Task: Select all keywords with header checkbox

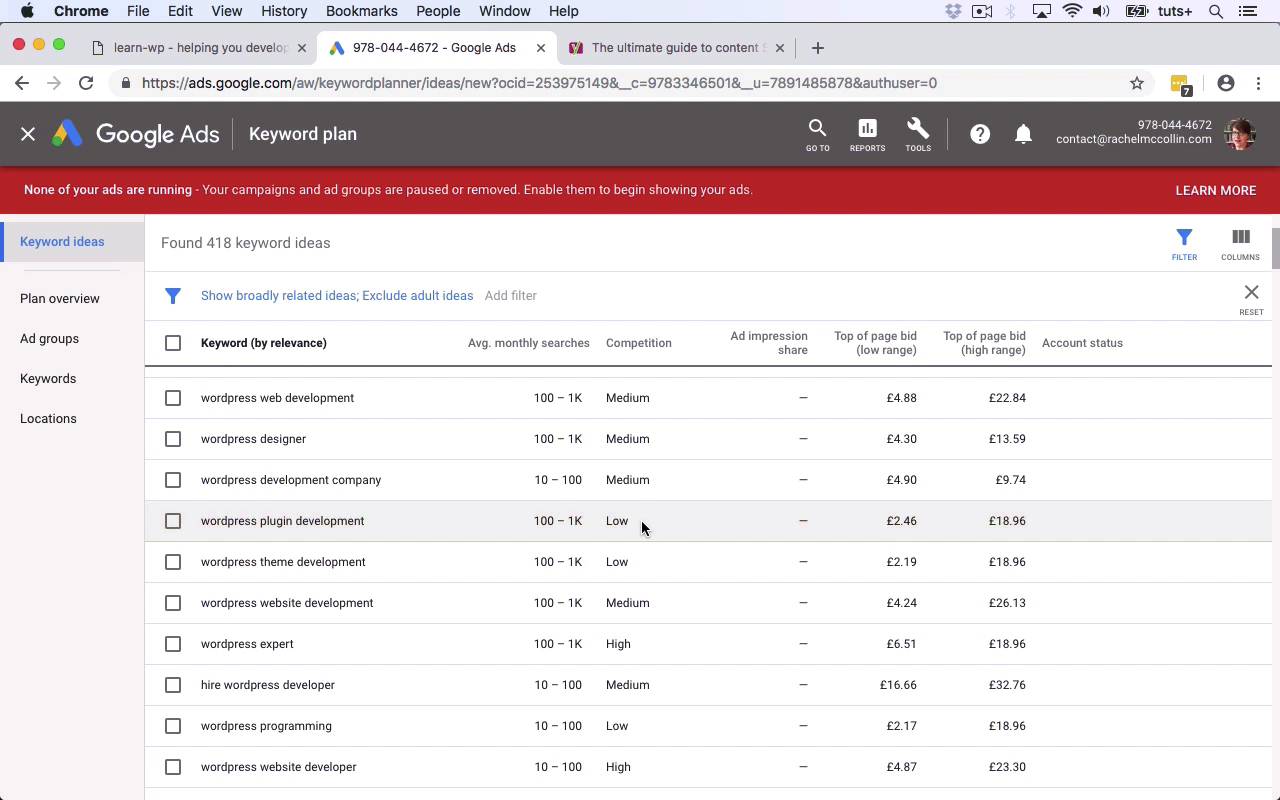Action: (x=173, y=343)
